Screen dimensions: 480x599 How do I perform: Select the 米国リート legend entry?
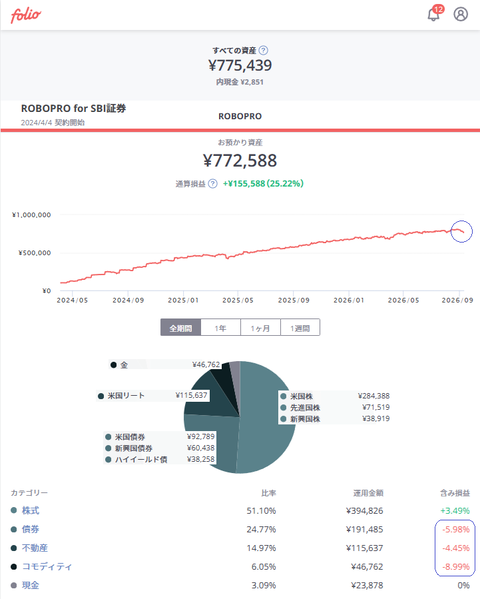tap(153, 395)
